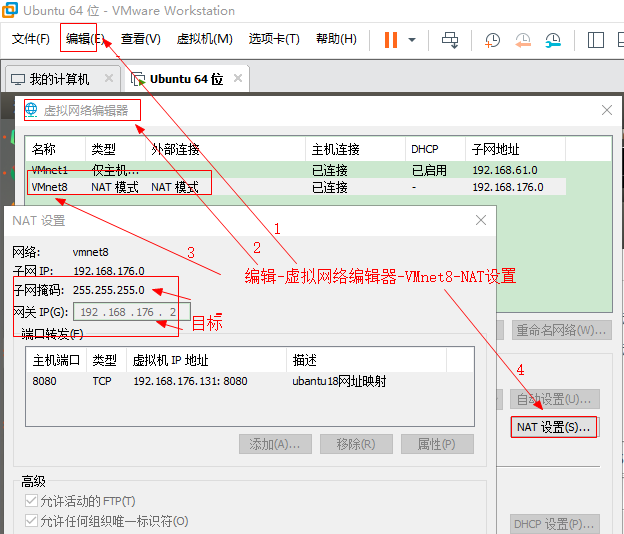Toggle the library sidebar view
Viewport: 624px width, 534px height.
click(596, 40)
